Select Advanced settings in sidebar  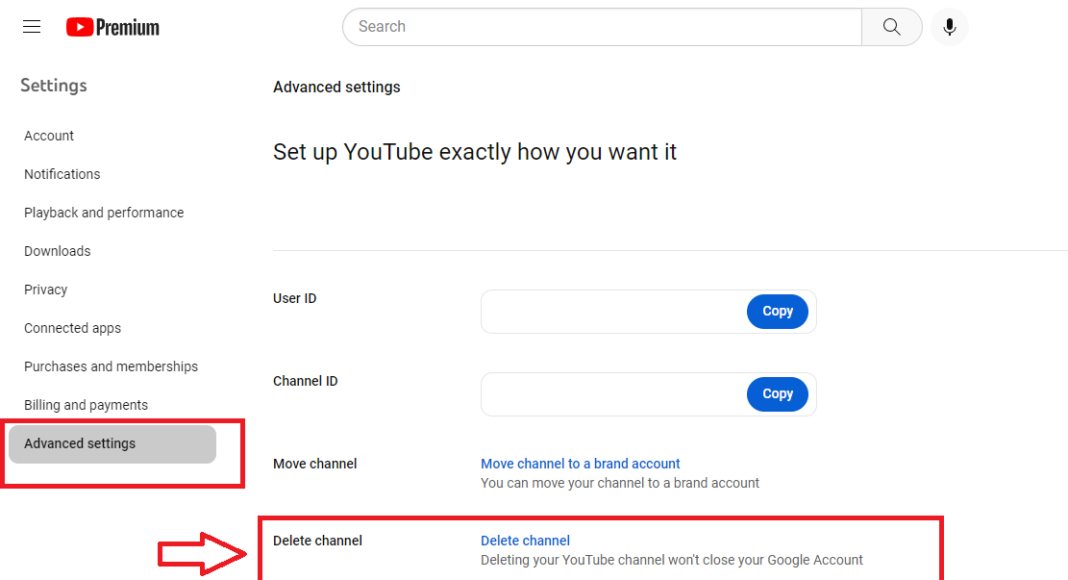point(80,443)
